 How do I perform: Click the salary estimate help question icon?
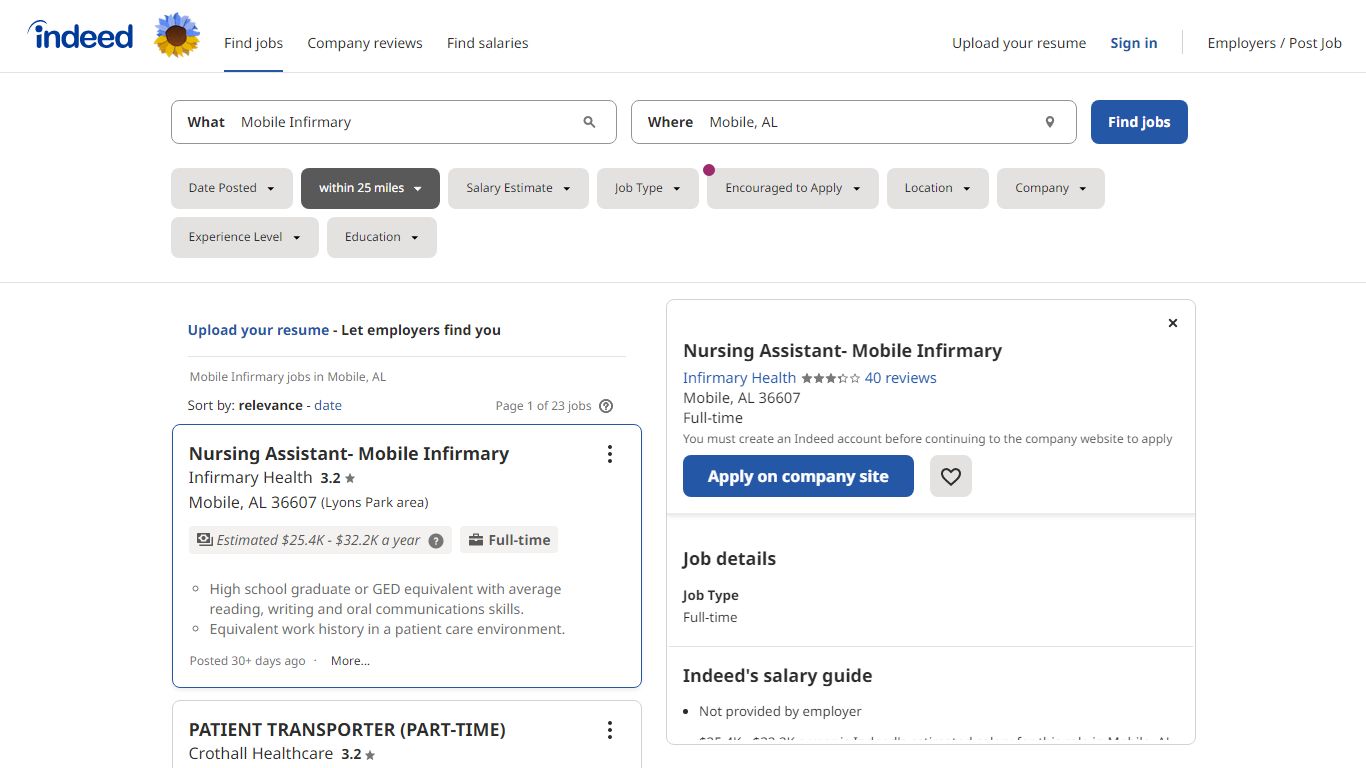[436, 541]
